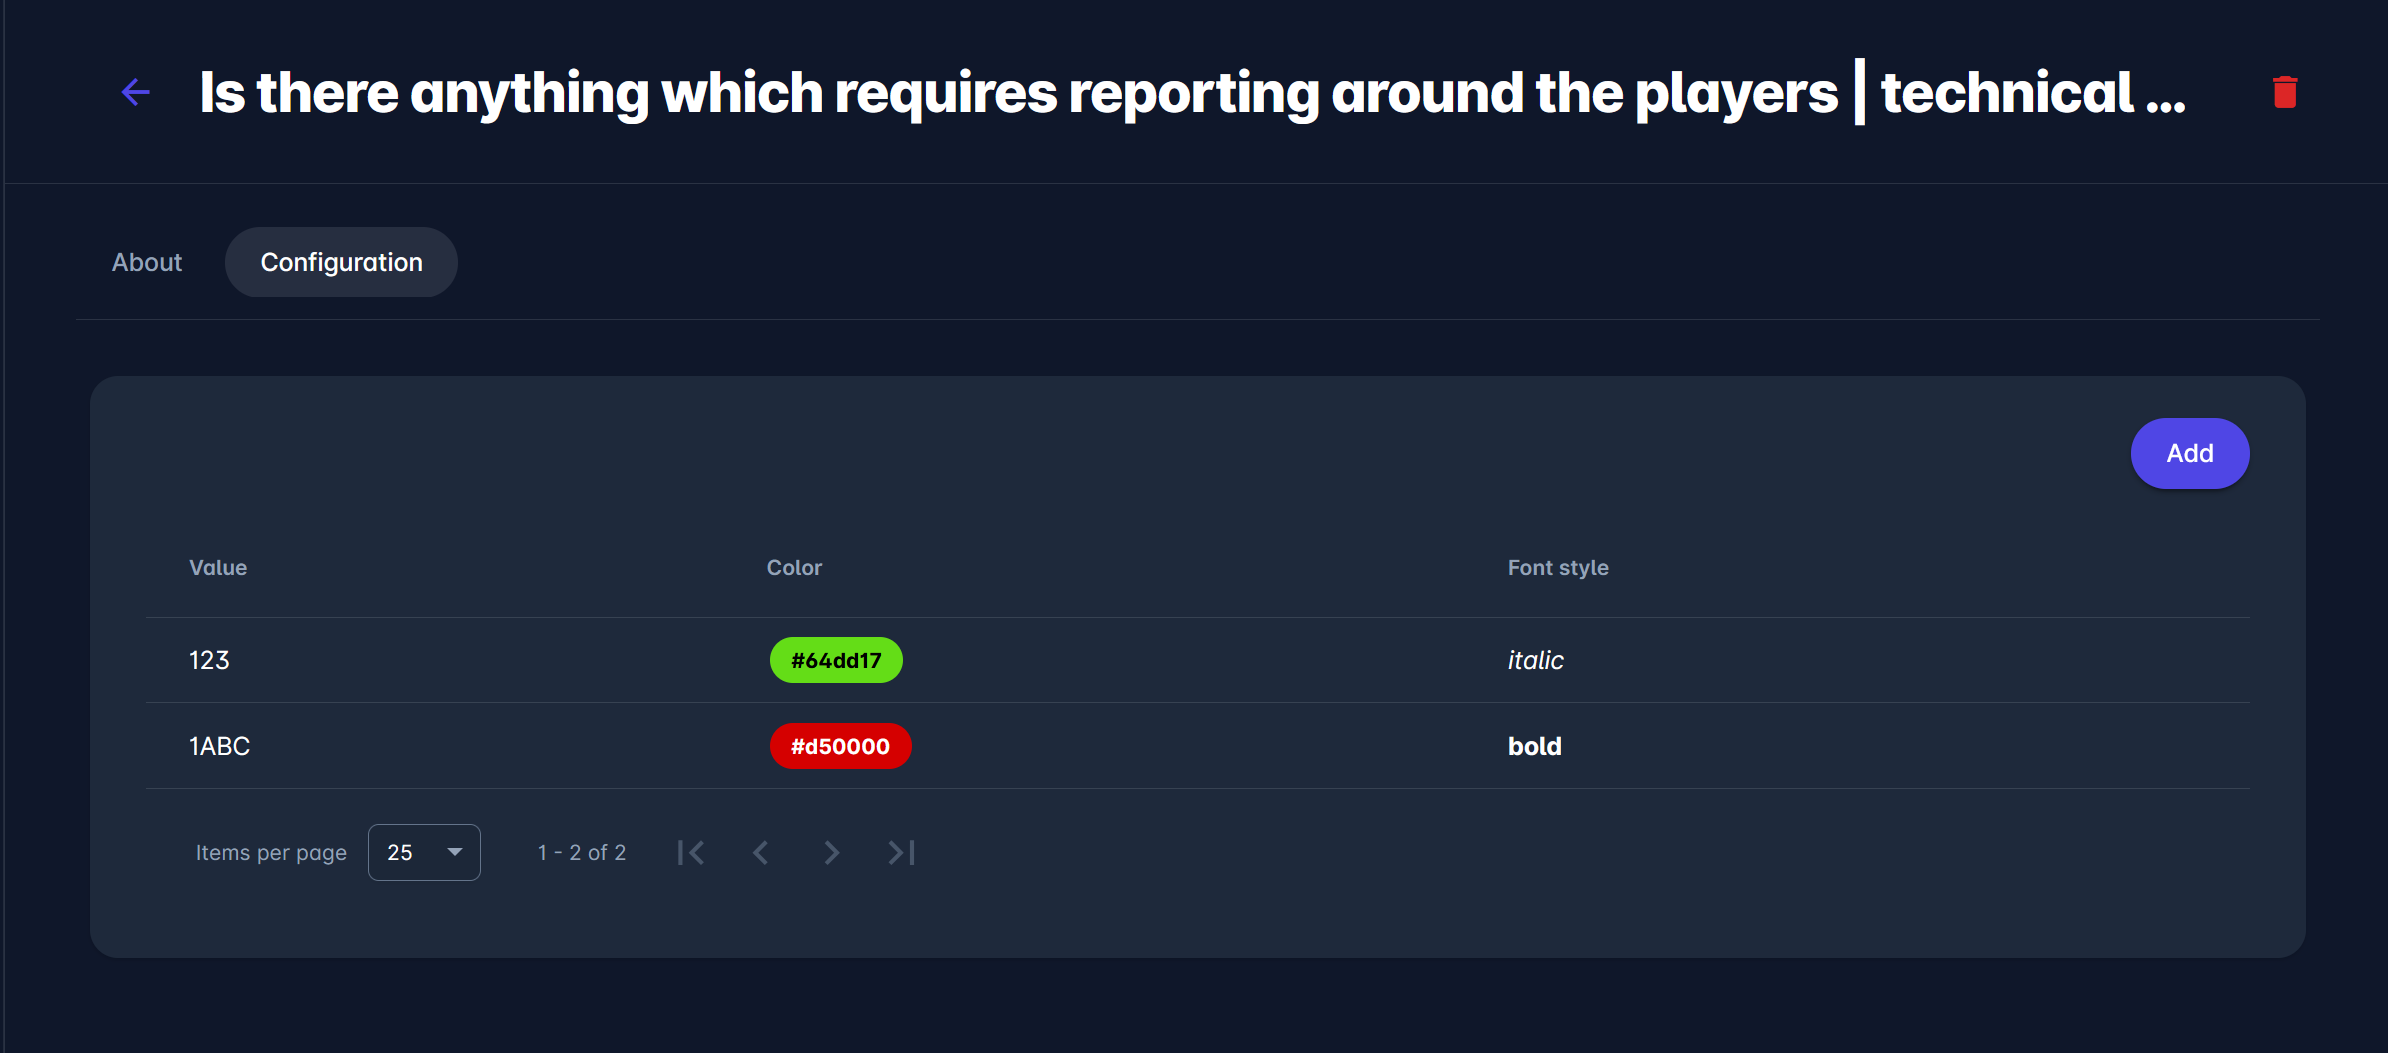Open the items per page dropdown
The width and height of the screenshot is (2388, 1053).
click(424, 852)
